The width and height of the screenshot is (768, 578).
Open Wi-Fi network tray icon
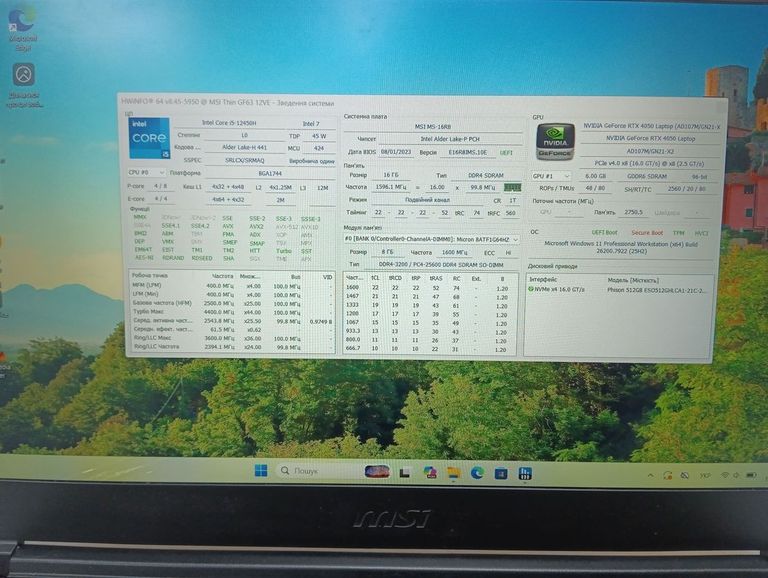click(725, 475)
